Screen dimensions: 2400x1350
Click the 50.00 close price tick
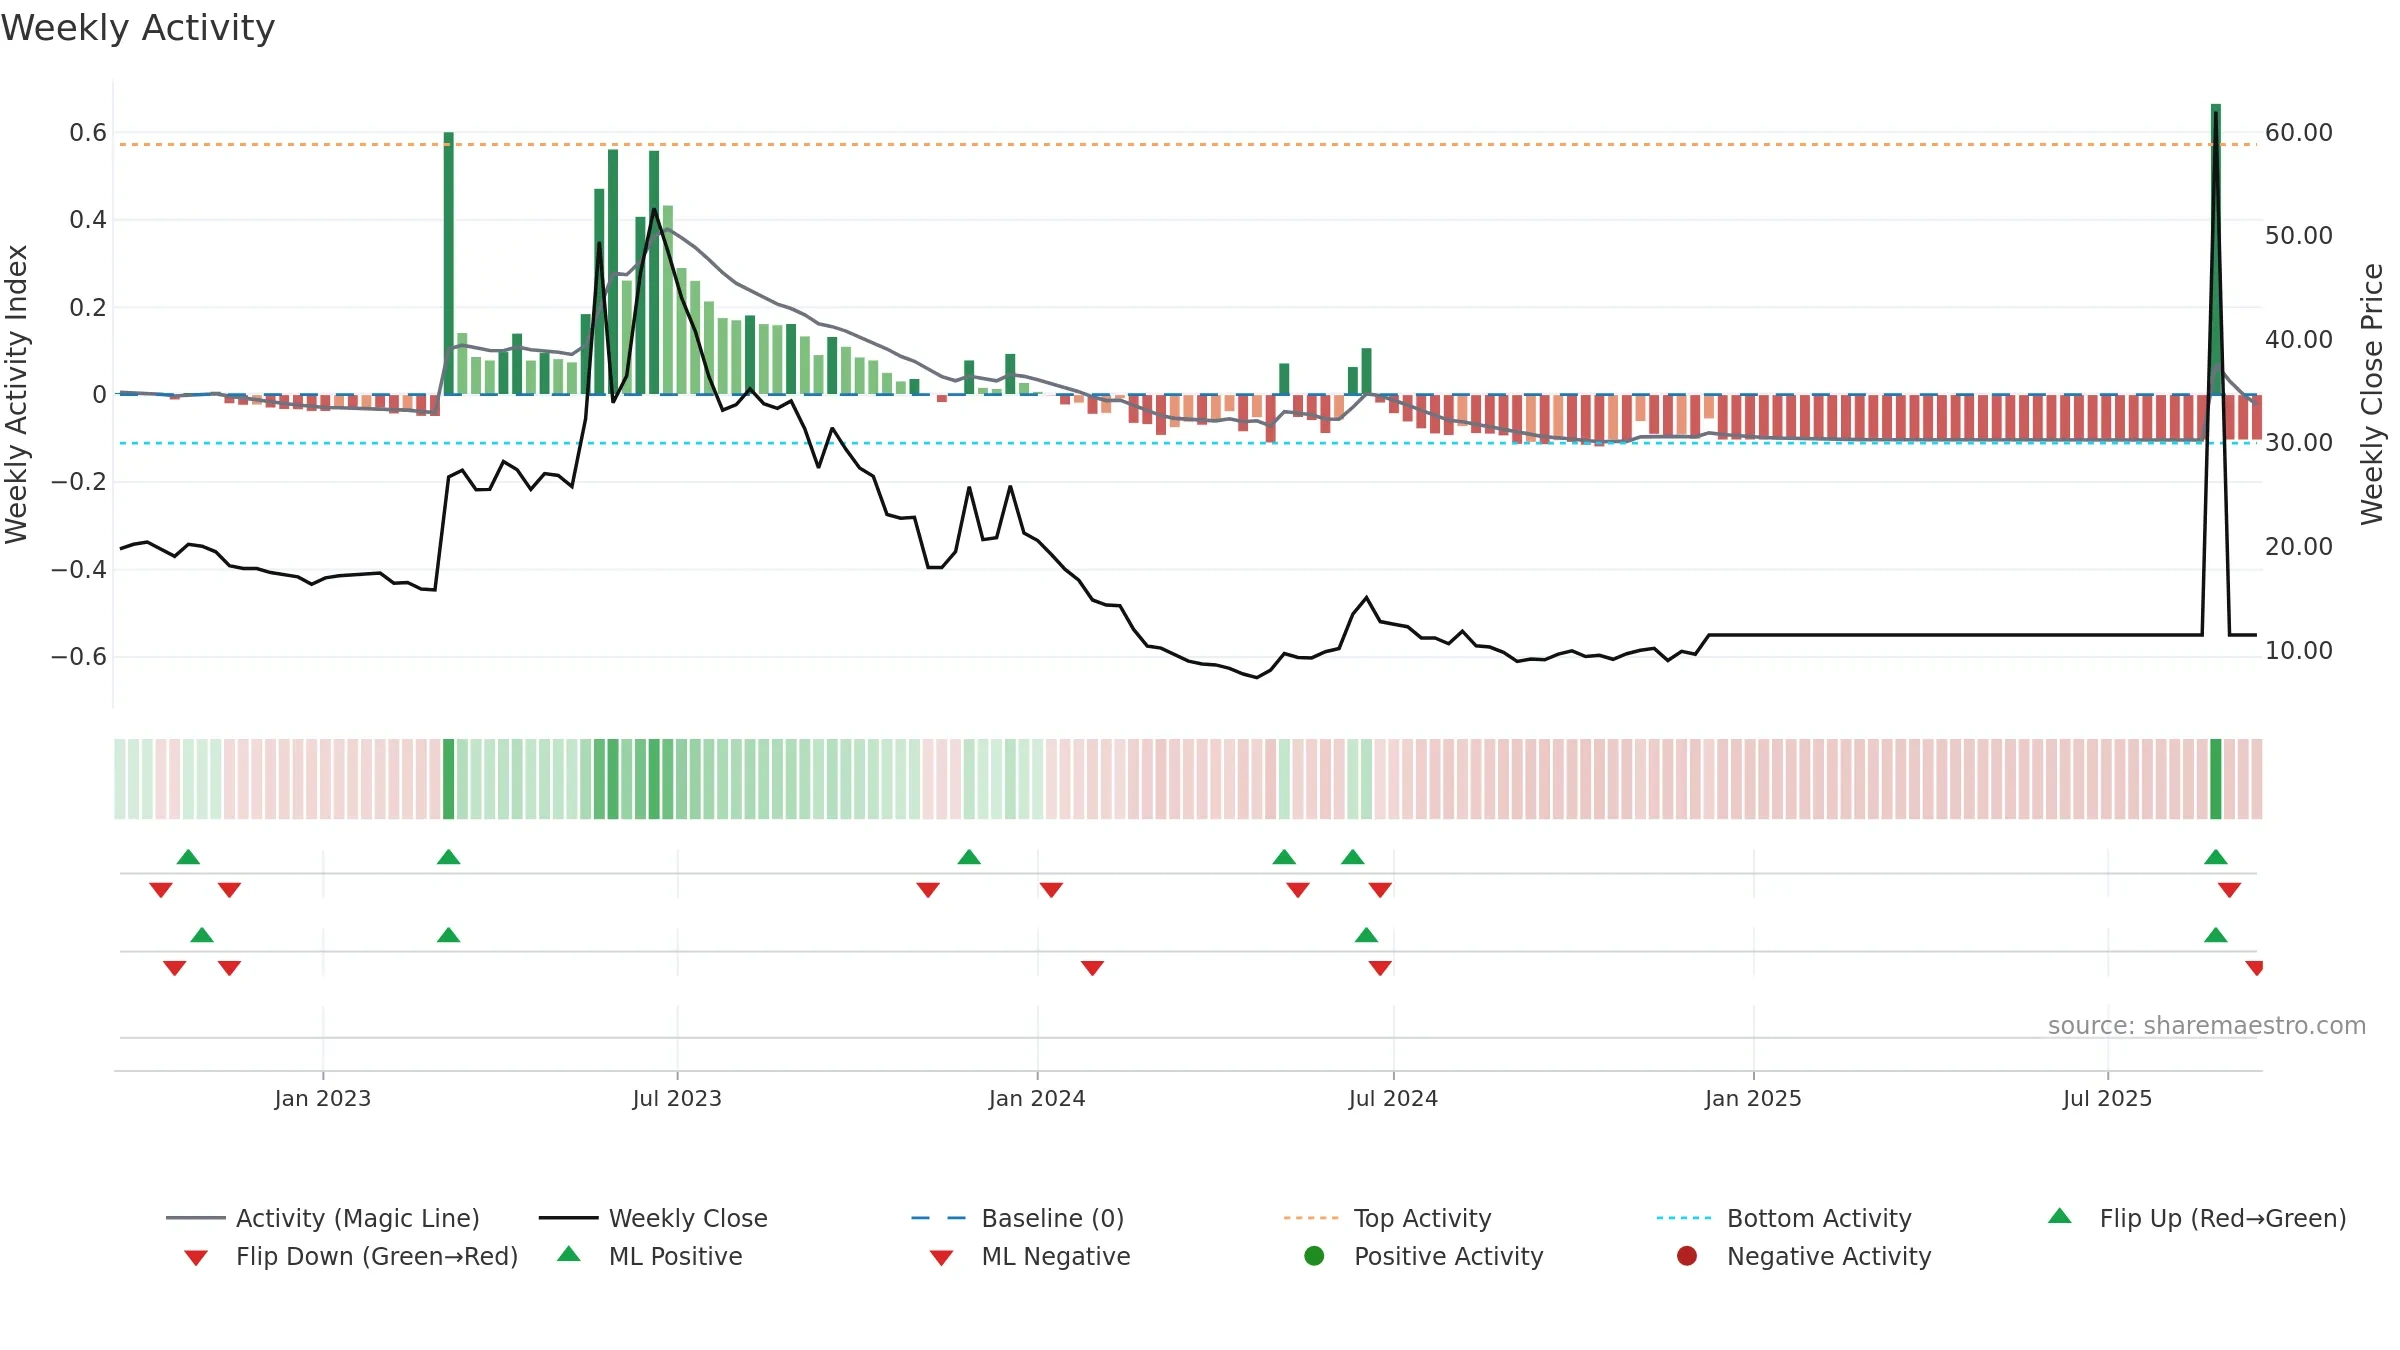tap(2299, 235)
